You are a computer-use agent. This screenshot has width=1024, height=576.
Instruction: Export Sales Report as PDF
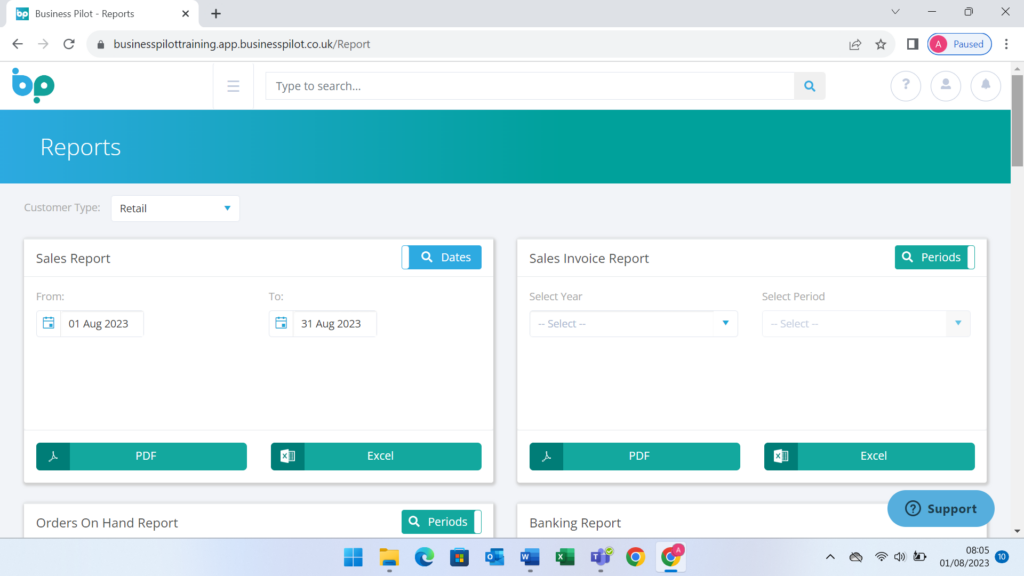[141, 456]
